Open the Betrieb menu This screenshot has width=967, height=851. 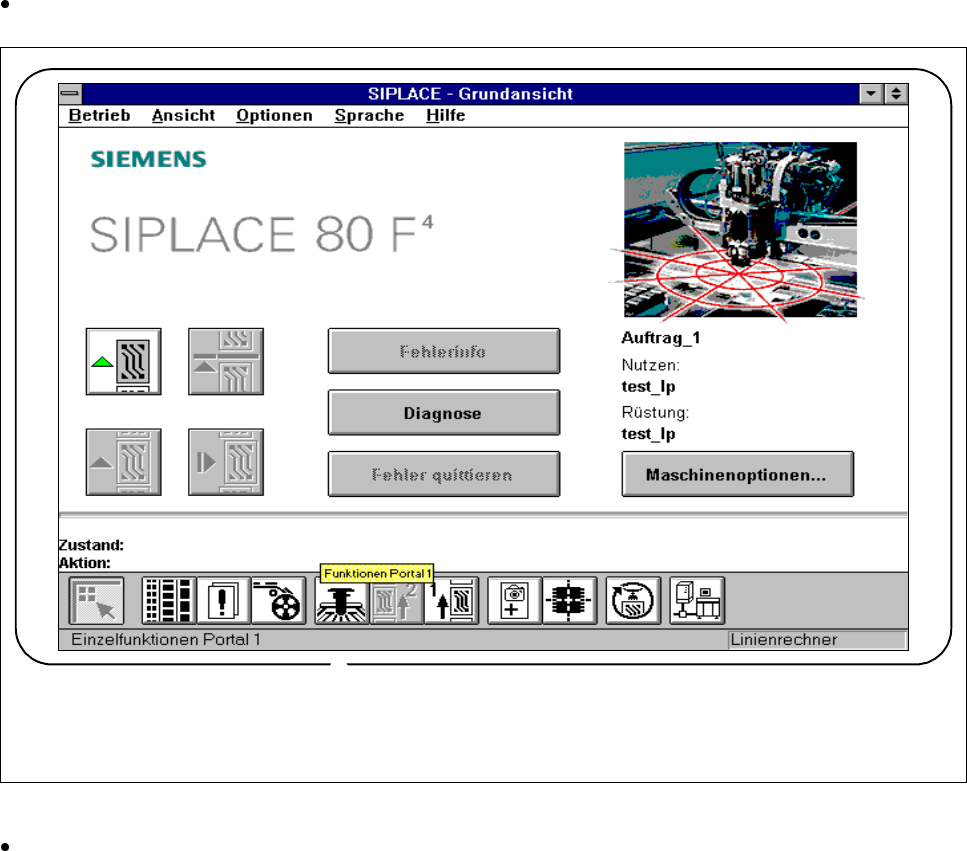click(99, 115)
